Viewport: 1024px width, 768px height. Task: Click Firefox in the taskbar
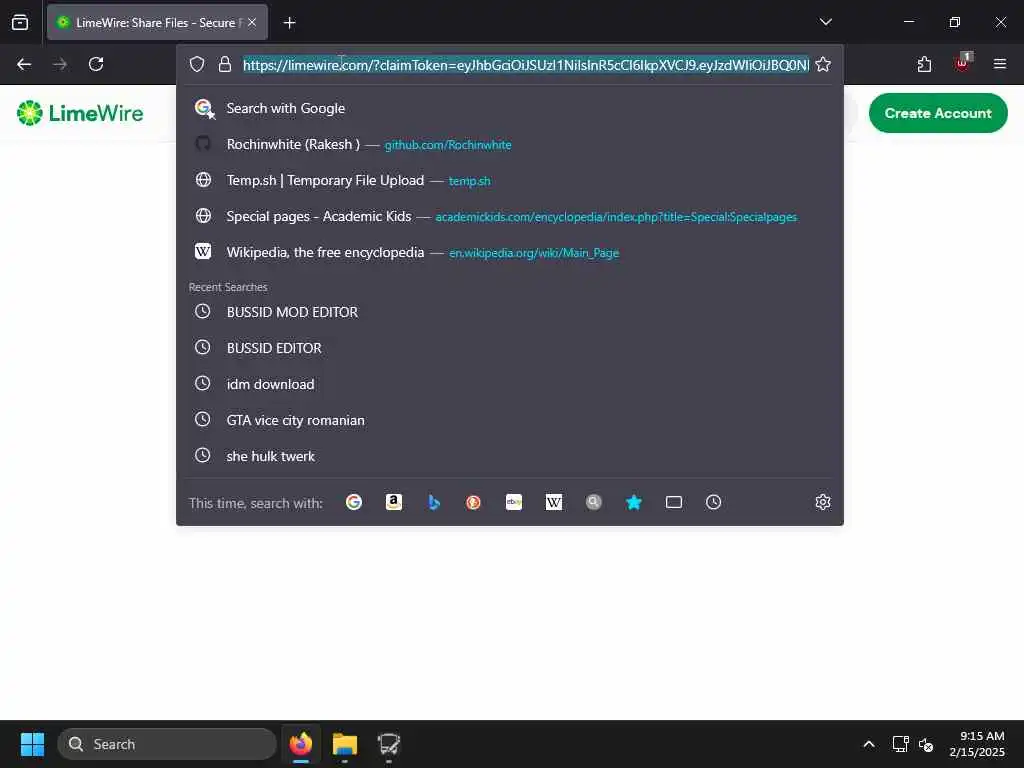coord(301,744)
